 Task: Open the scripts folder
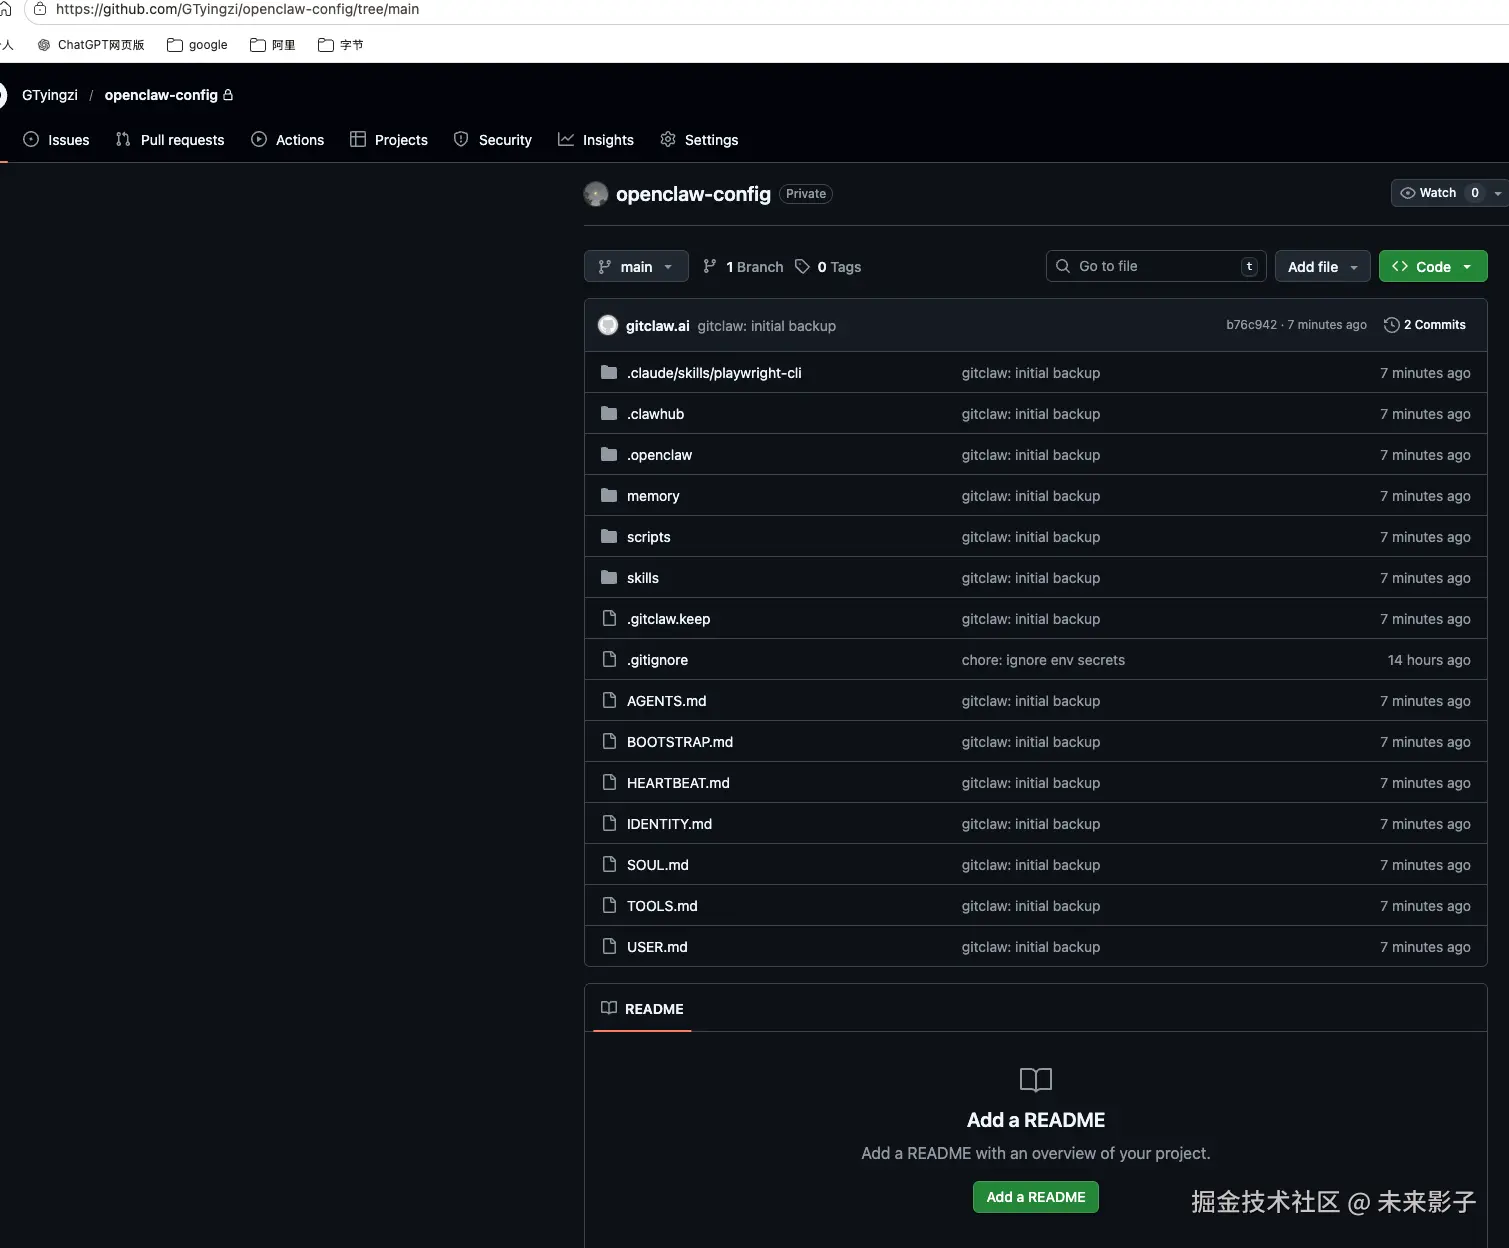[x=649, y=537]
